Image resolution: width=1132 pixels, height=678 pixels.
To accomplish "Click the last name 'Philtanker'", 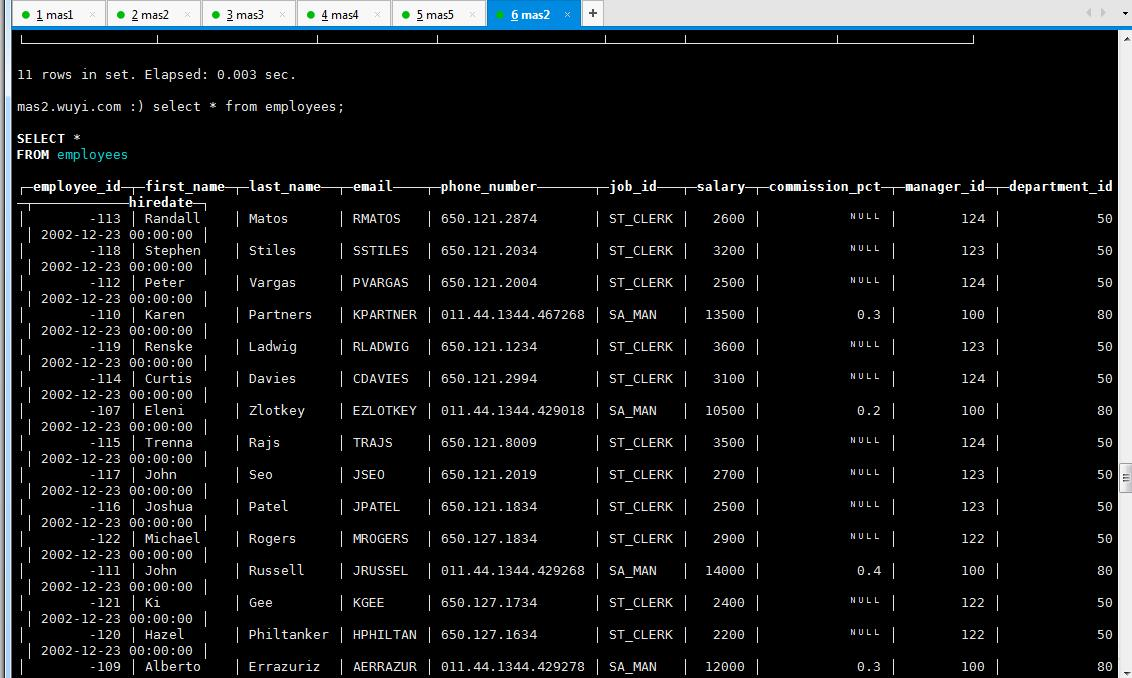I will (x=288, y=635).
